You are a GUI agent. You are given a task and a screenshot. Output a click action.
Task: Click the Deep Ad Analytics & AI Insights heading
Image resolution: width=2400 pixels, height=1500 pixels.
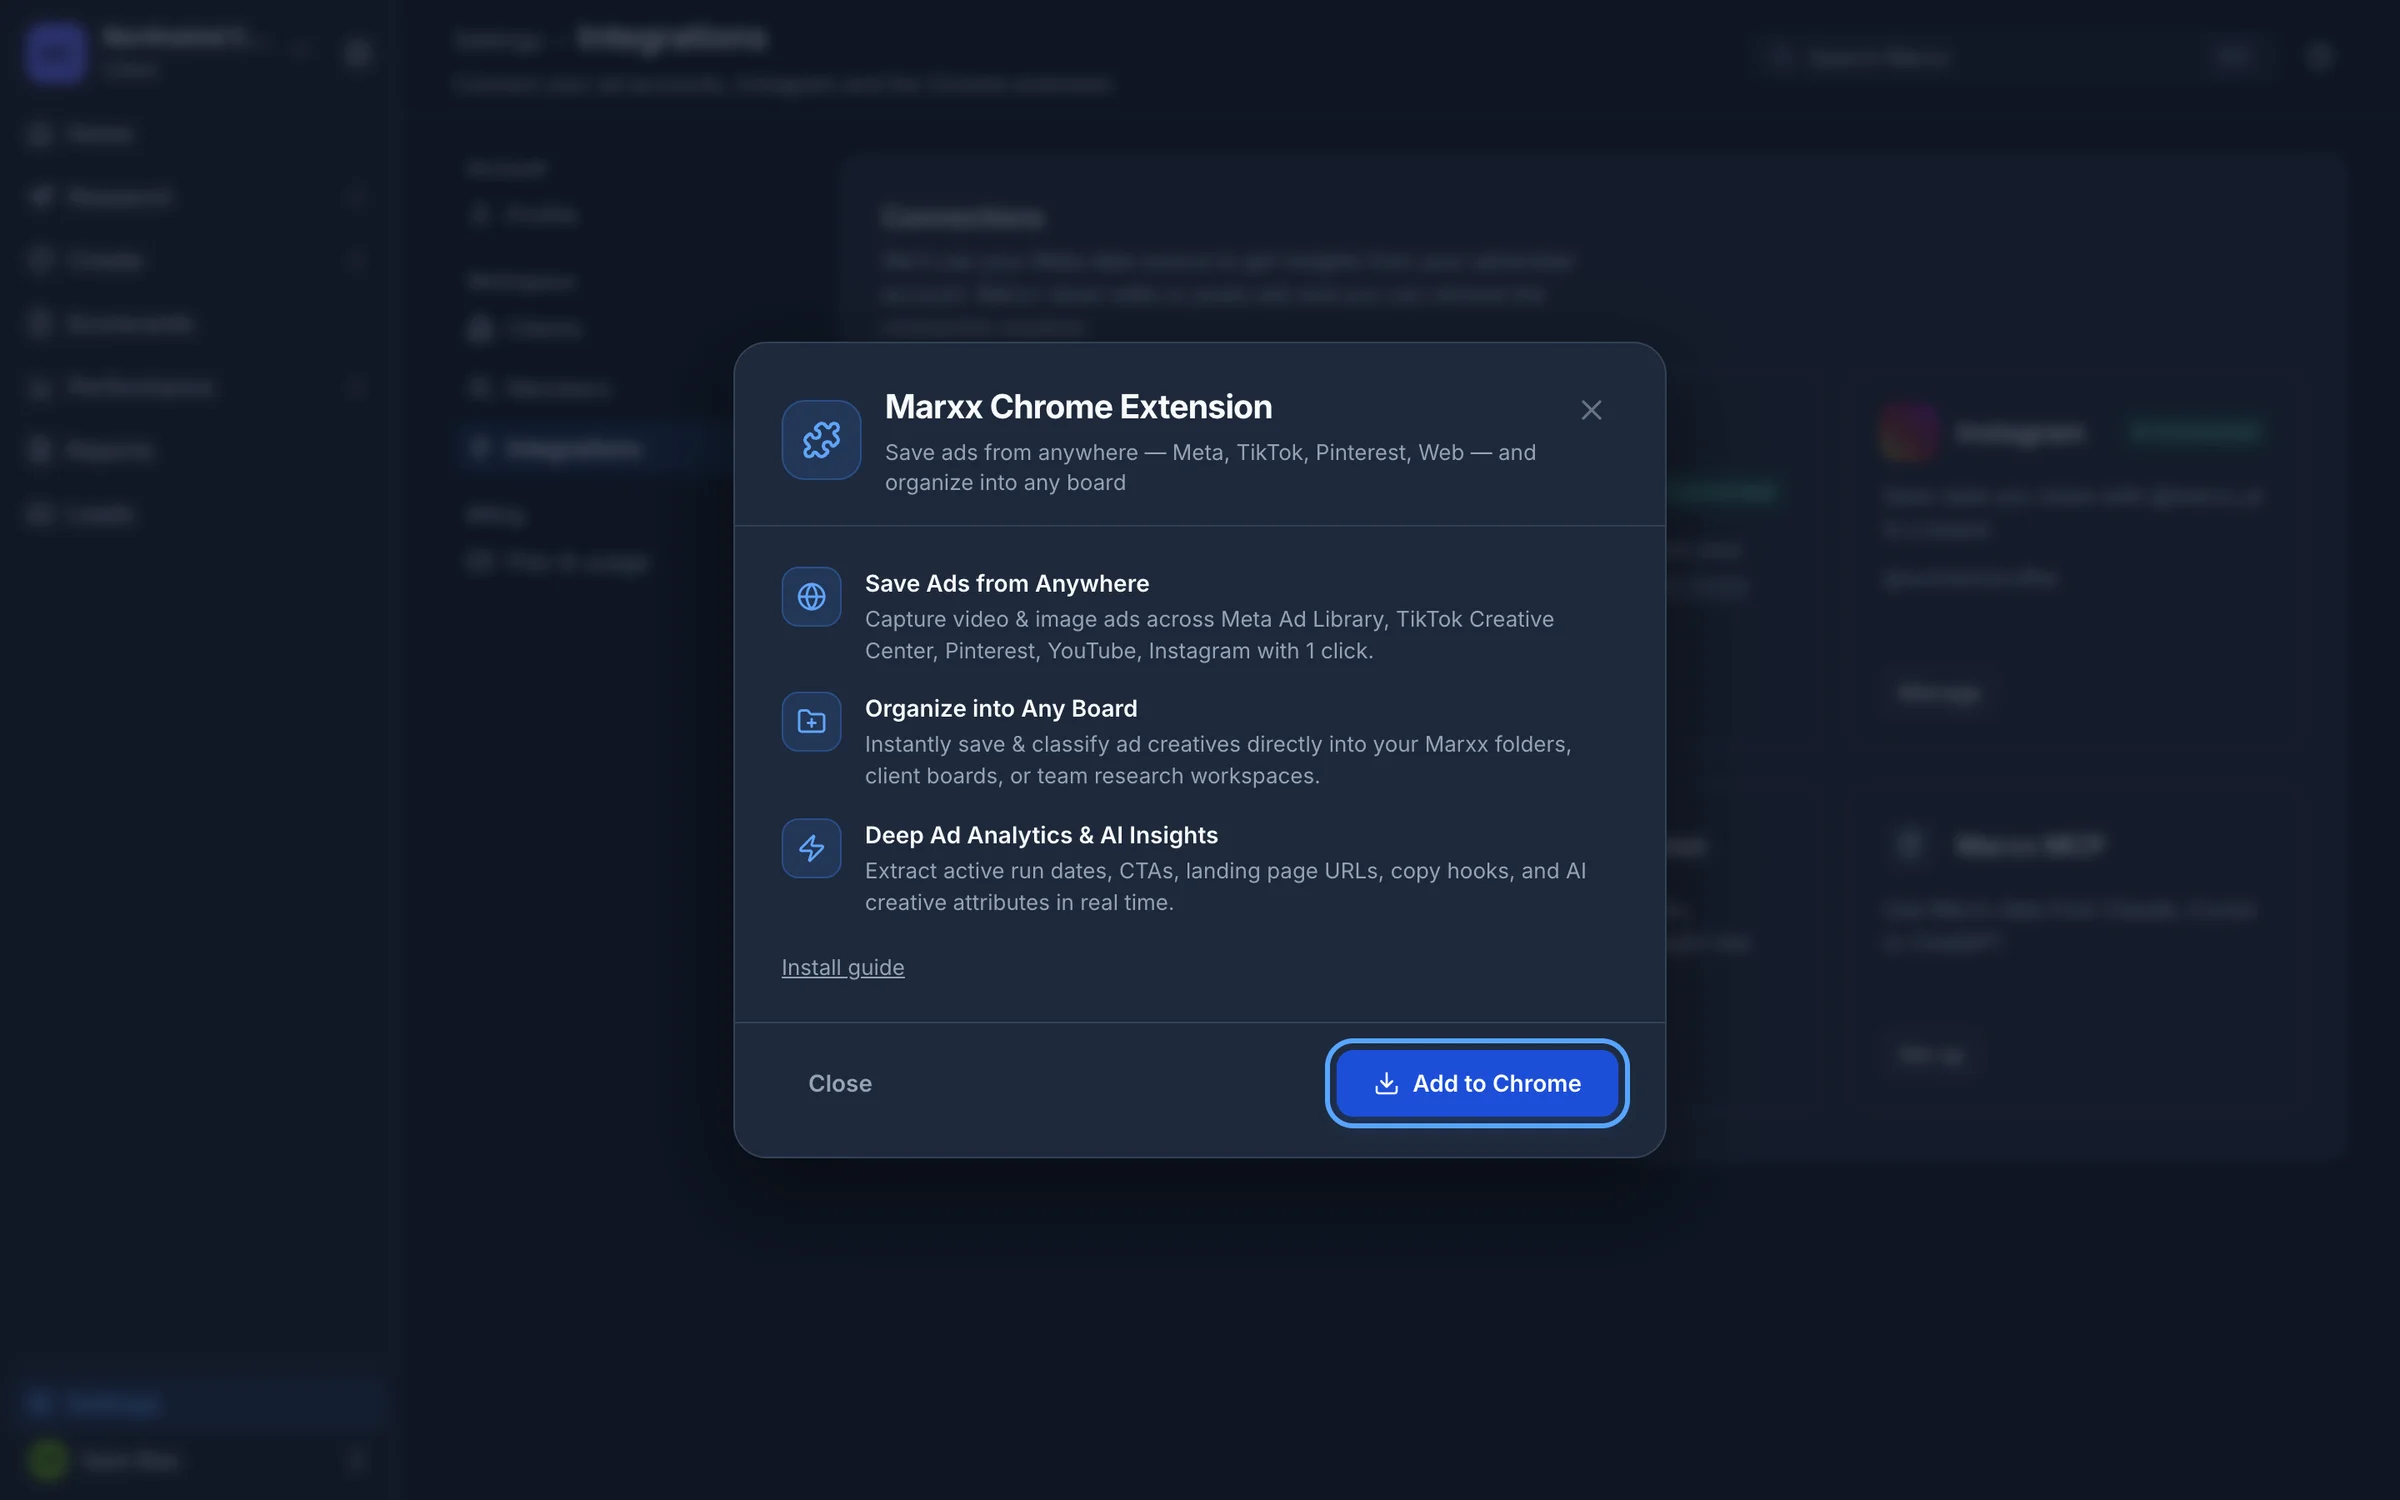[1041, 835]
